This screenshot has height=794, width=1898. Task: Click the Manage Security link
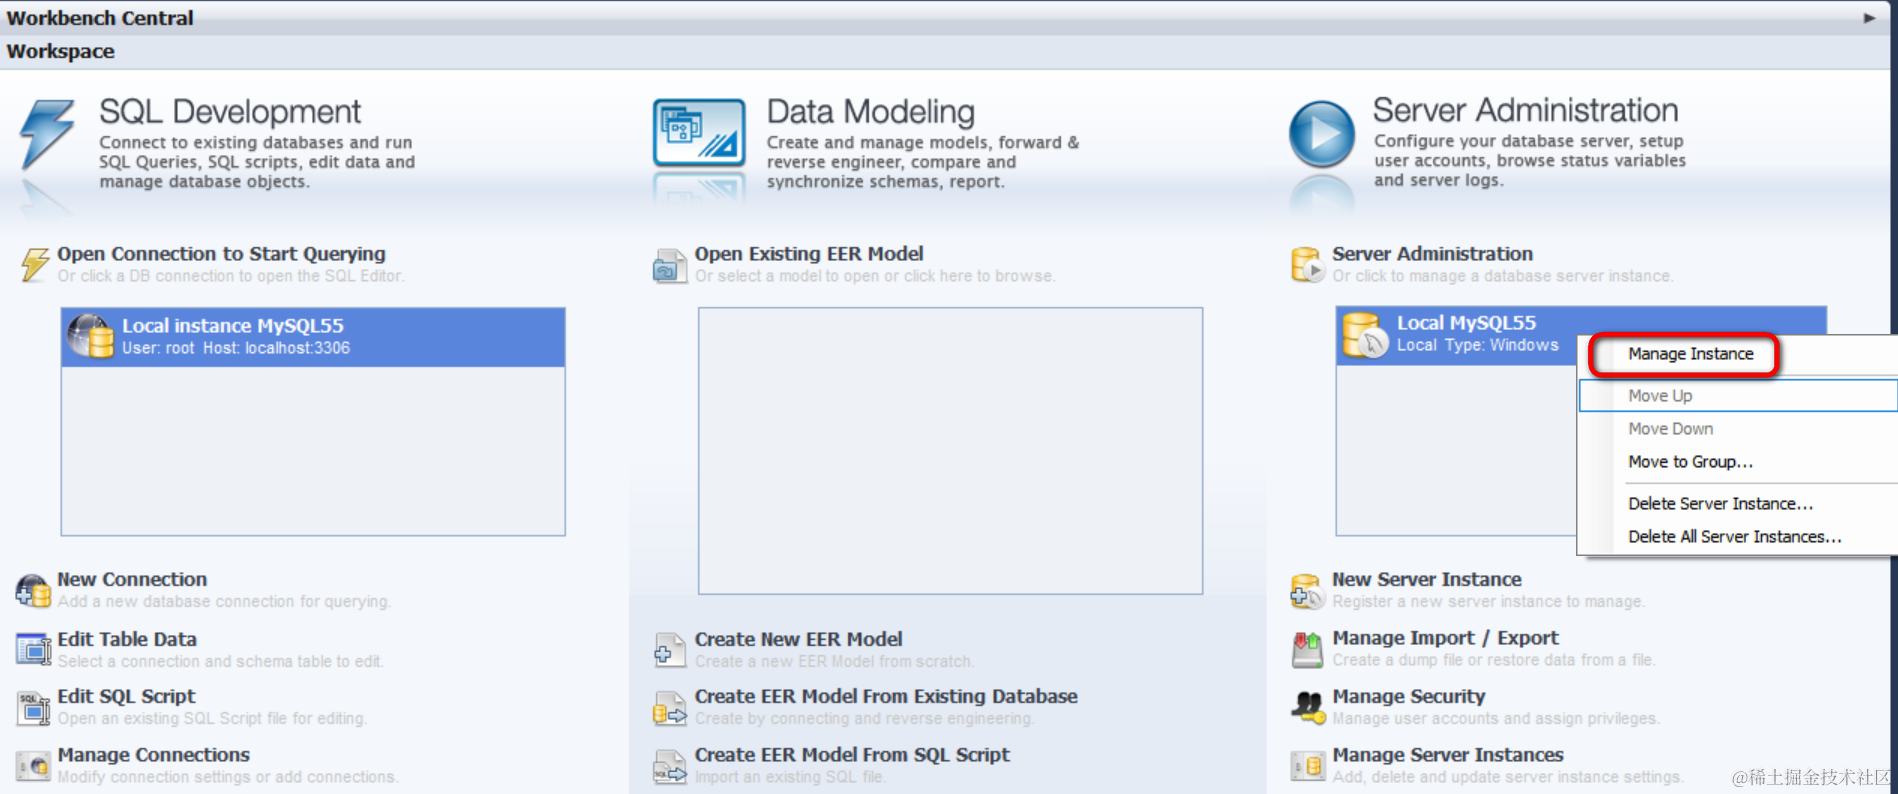[x=1408, y=696]
